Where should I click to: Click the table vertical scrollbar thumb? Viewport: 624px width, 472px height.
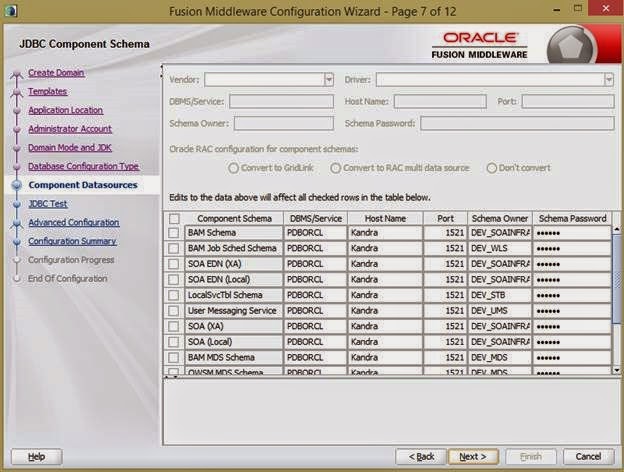(616, 279)
